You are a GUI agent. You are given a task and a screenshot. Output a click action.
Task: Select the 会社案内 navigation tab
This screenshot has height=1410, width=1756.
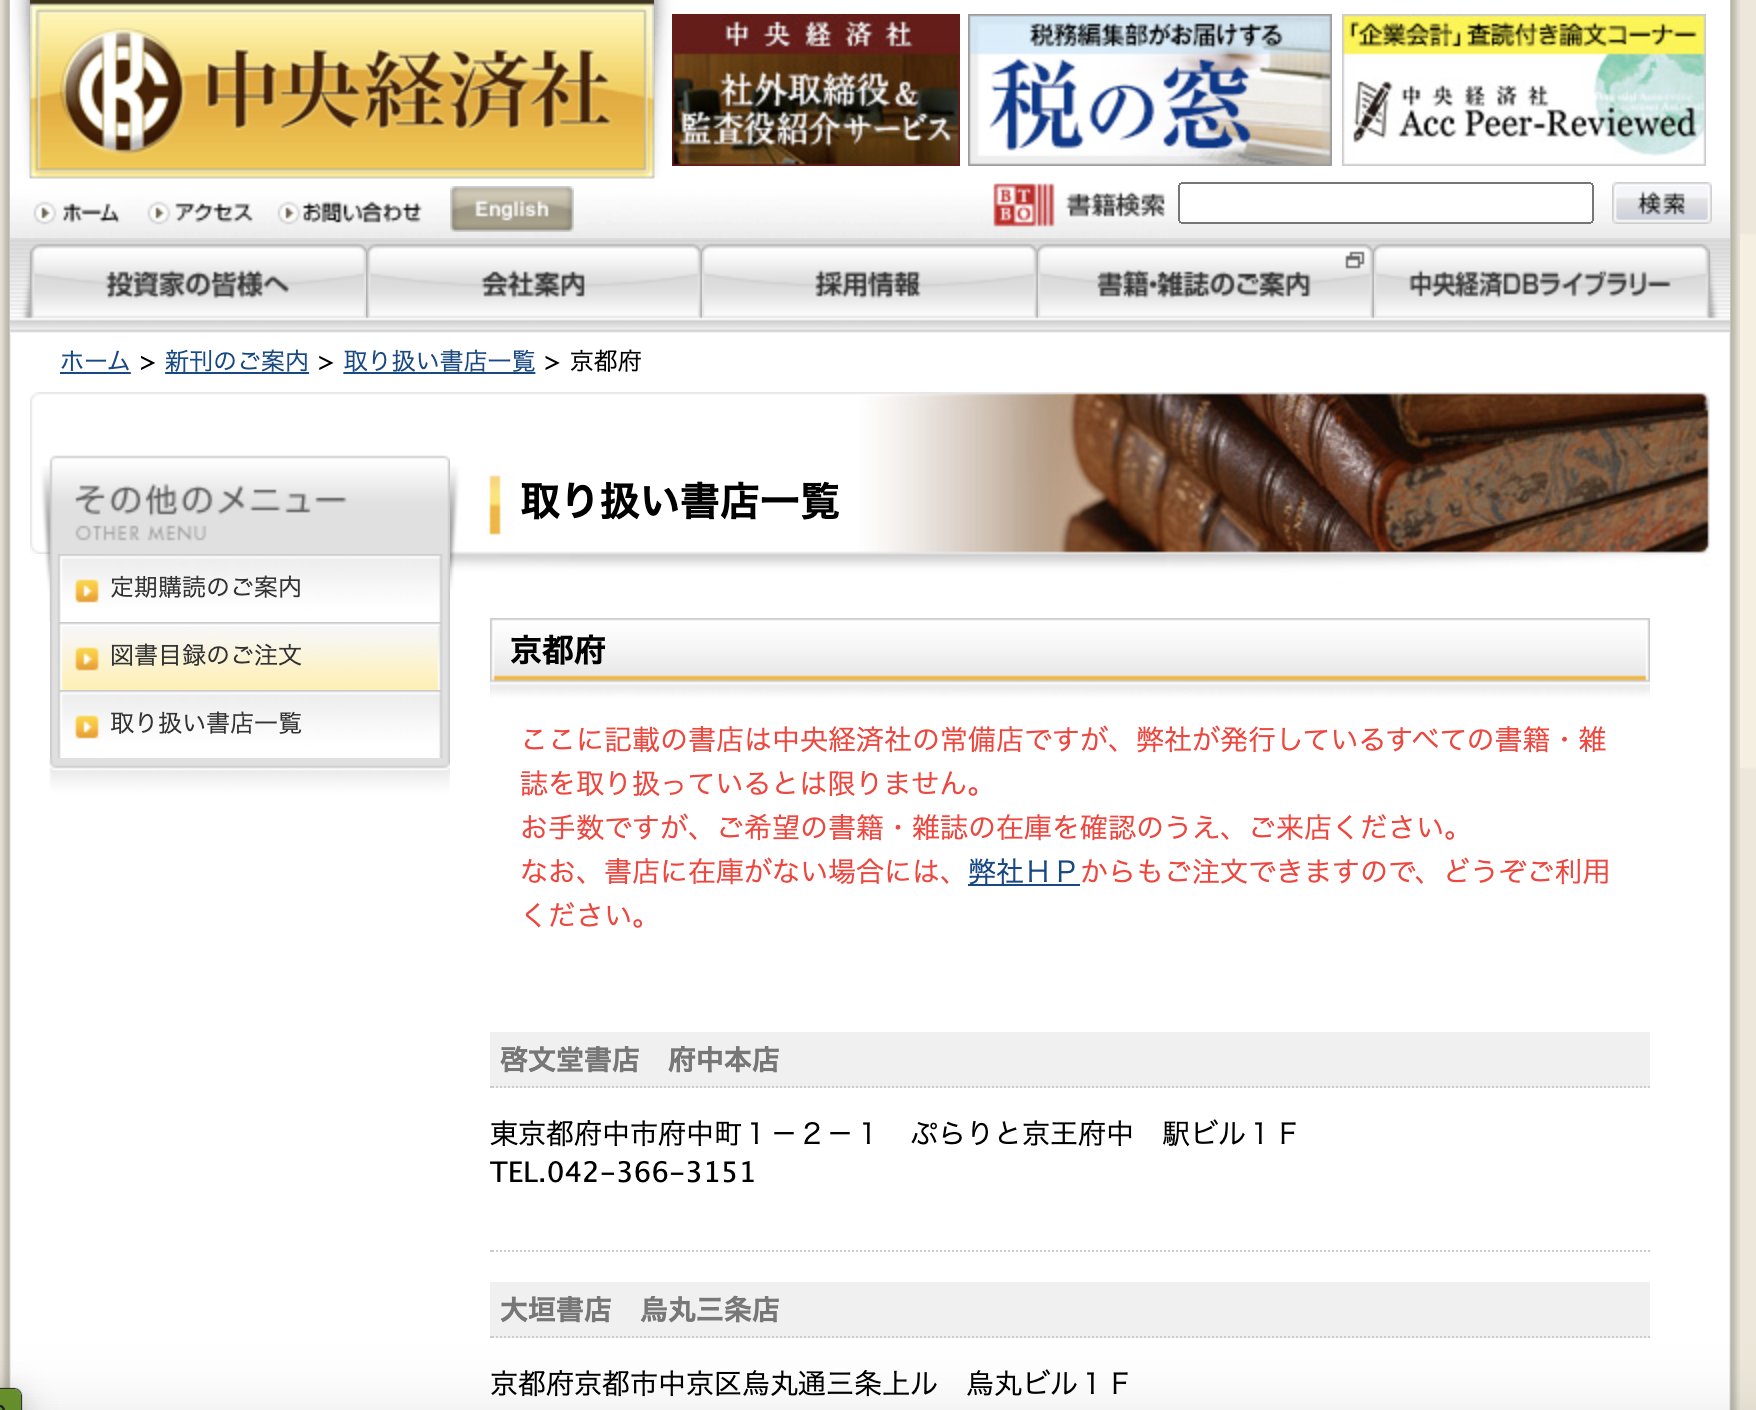tap(535, 283)
